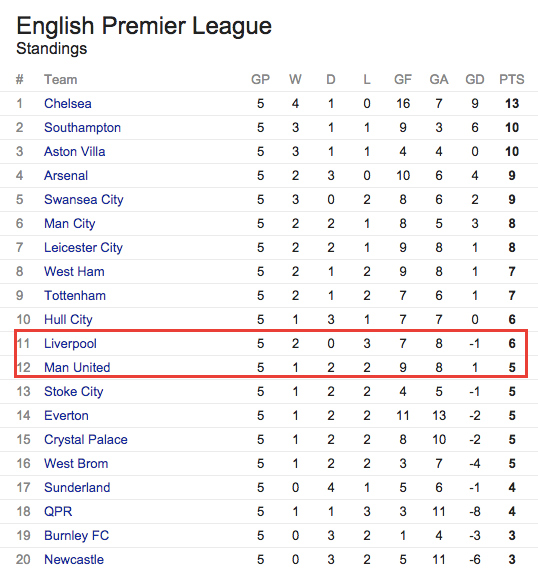Open the Southampton team link
The height and width of the screenshot is (585, 538).
(x=82, y=128)
